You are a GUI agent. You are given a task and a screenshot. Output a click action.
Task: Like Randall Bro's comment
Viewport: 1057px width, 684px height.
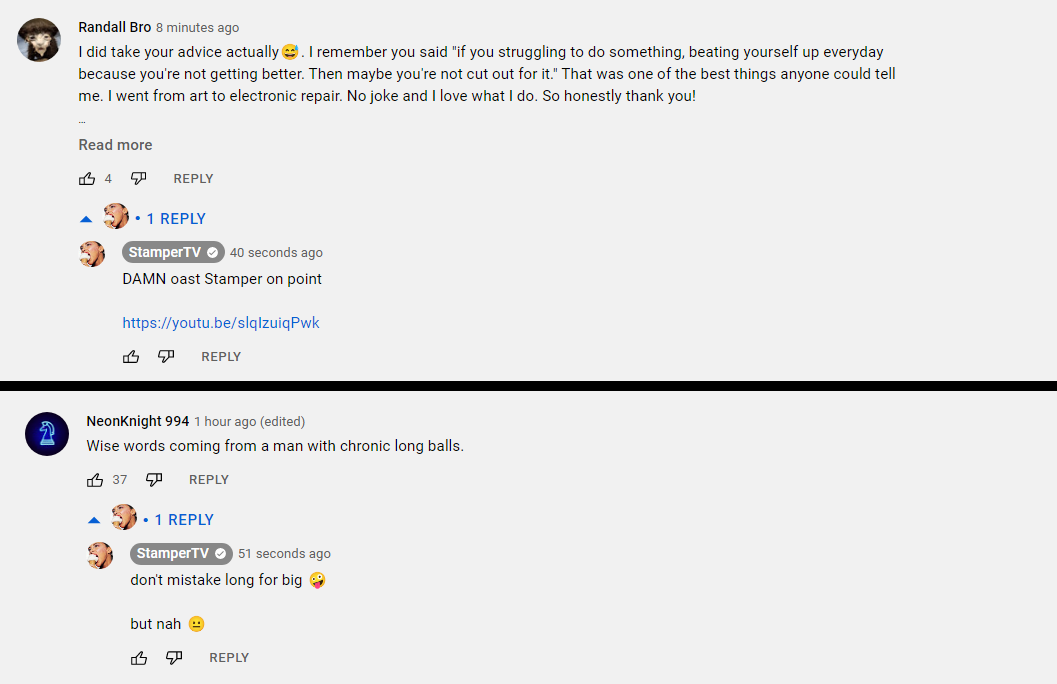pyautogui.click(x=87, y=179)
